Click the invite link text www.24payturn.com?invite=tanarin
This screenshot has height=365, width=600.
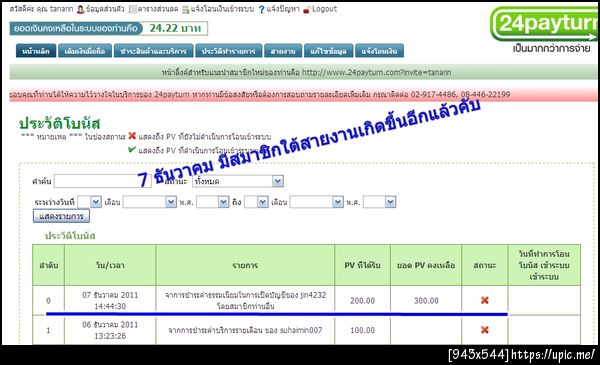(x=377, y=72)
